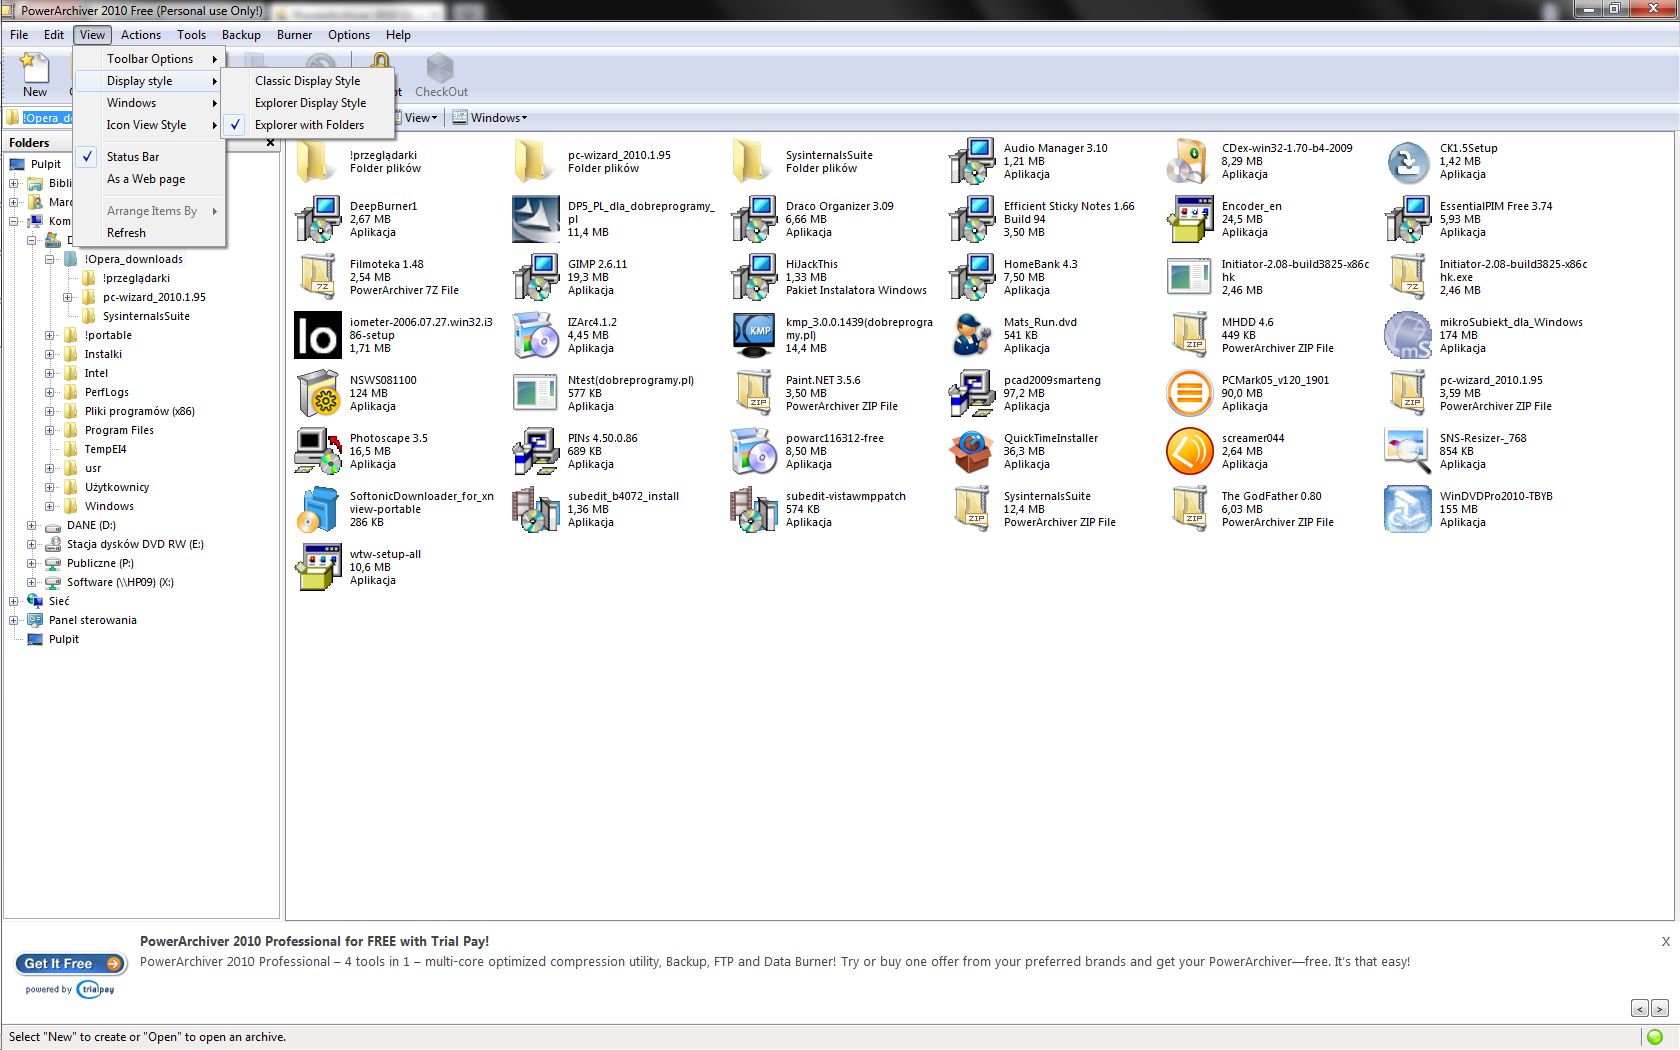Image resolution: width=1680 pixels, height=1050 pixels.
Task: Click Refresh in the View menu
Action: [x=150, y=233]
